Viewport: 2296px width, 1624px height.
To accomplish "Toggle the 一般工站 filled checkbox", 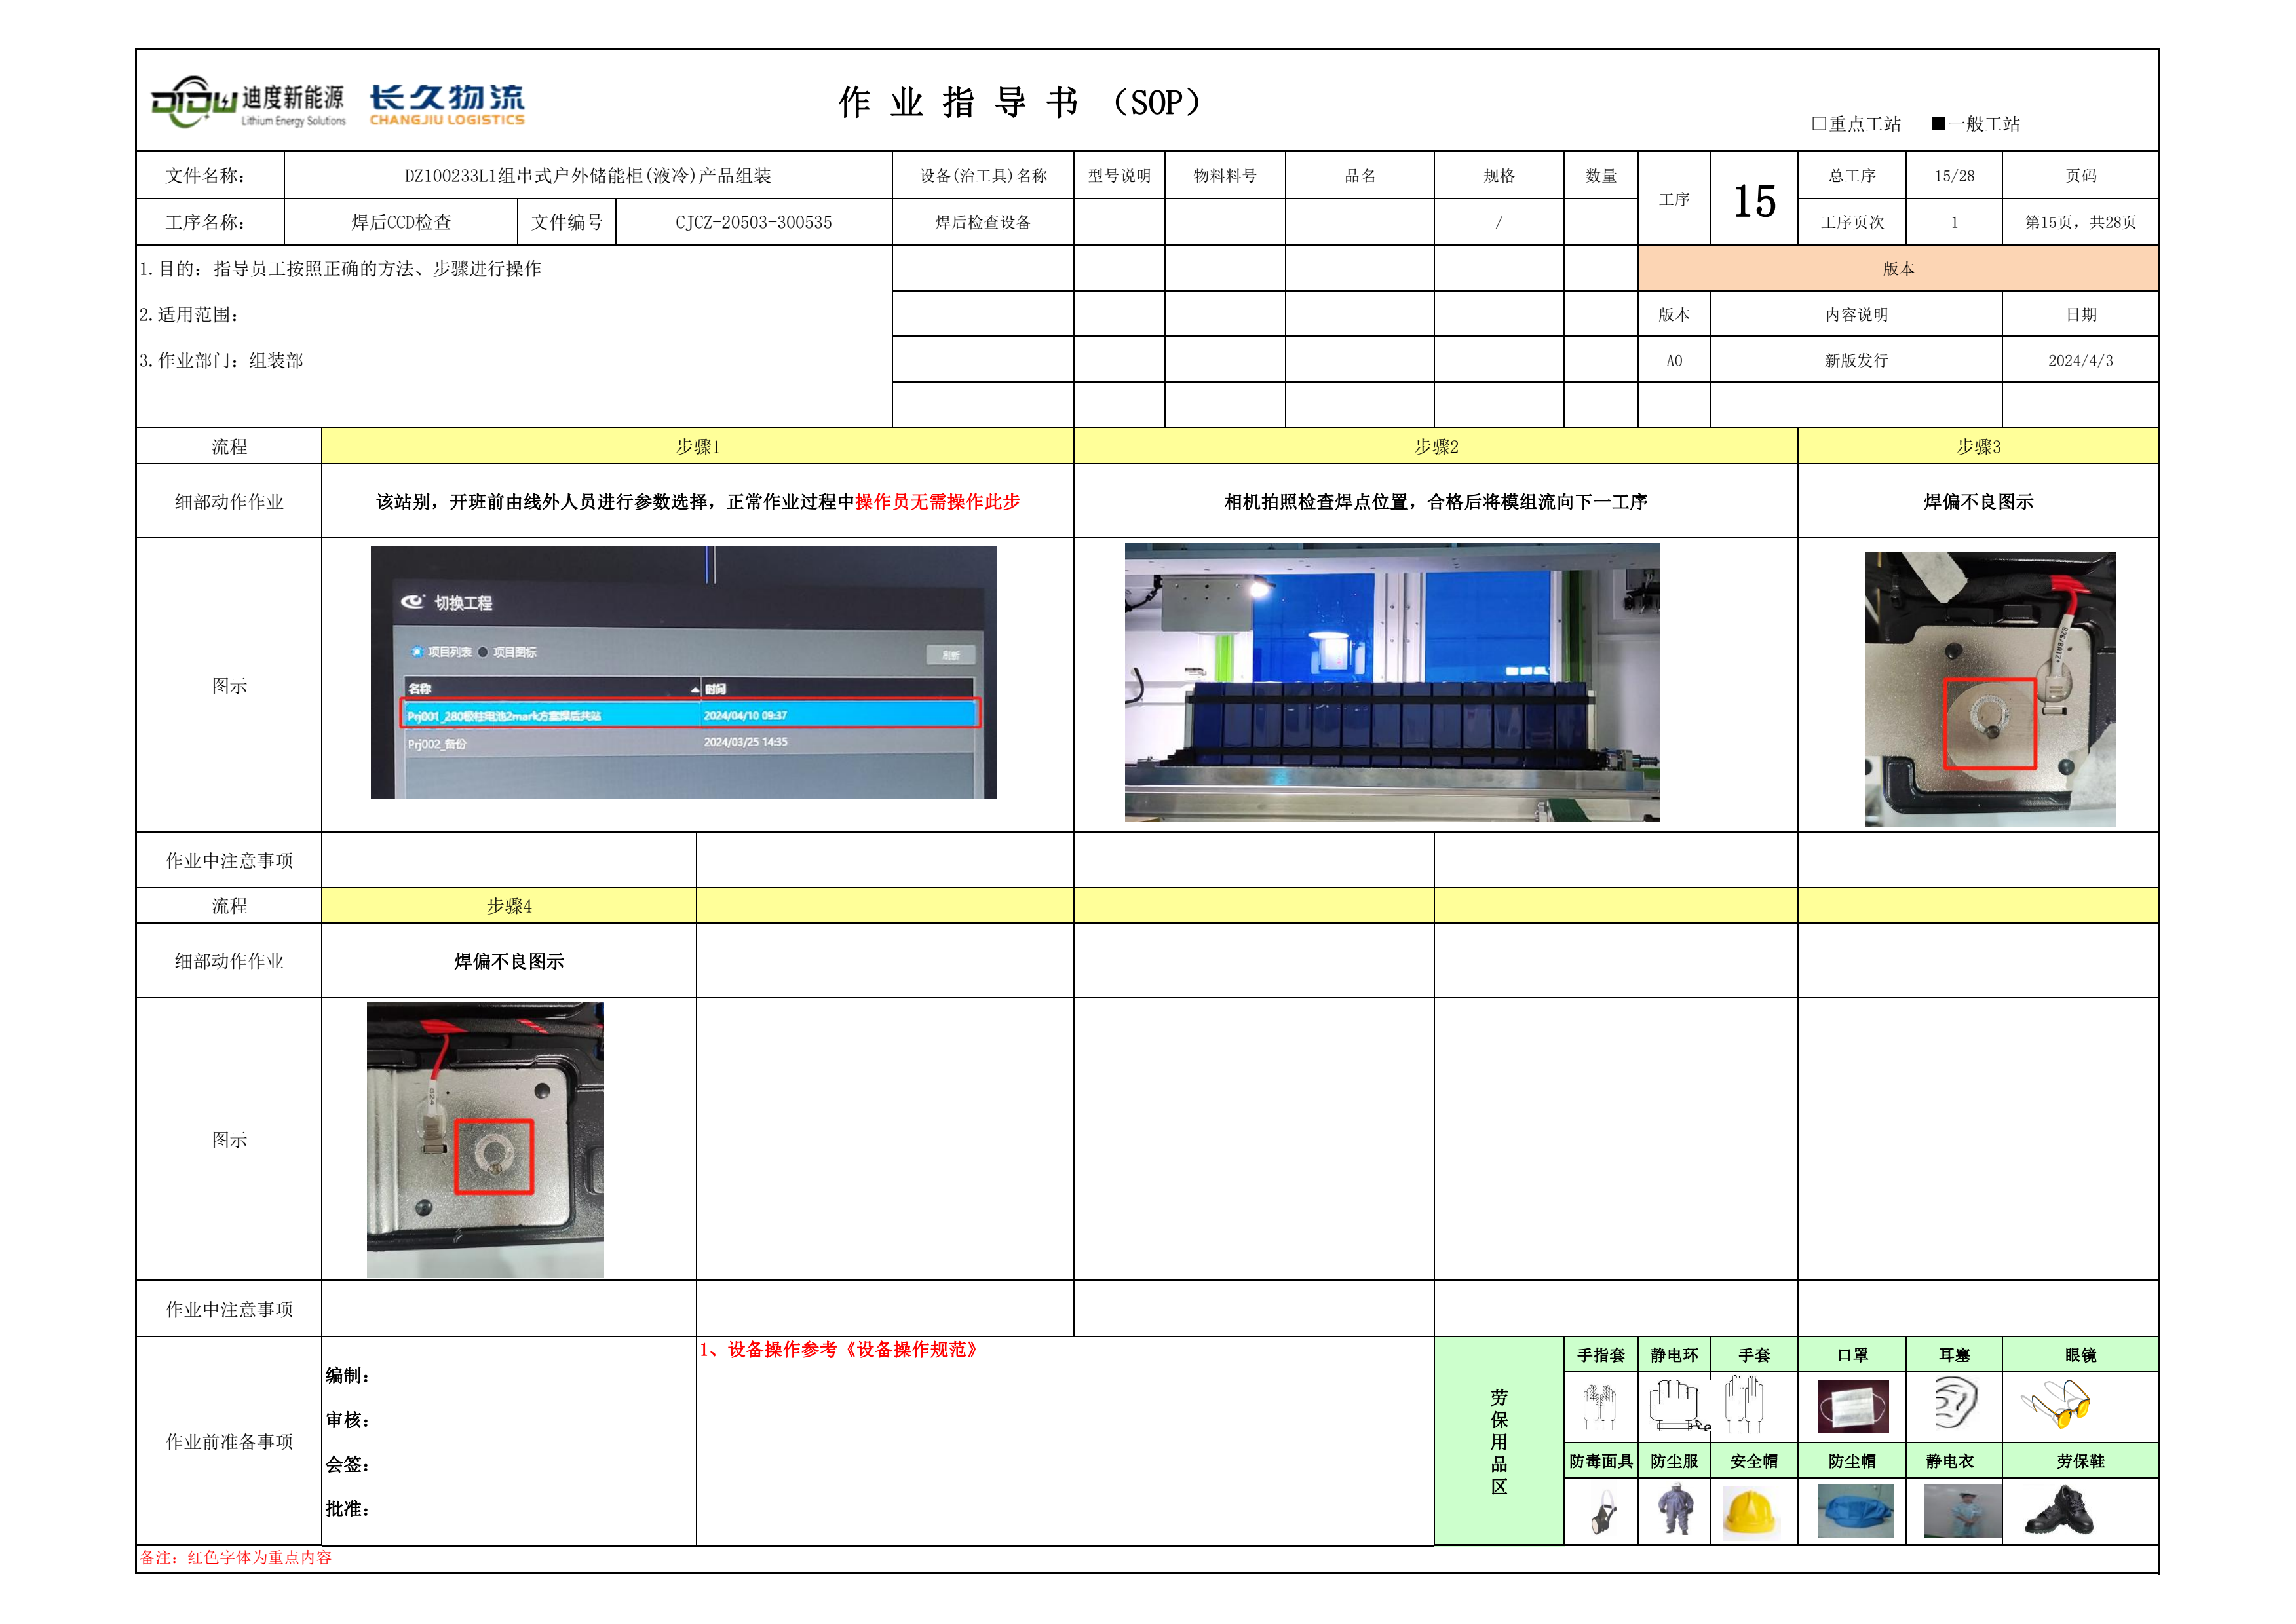I will [x=1938, y=124].
